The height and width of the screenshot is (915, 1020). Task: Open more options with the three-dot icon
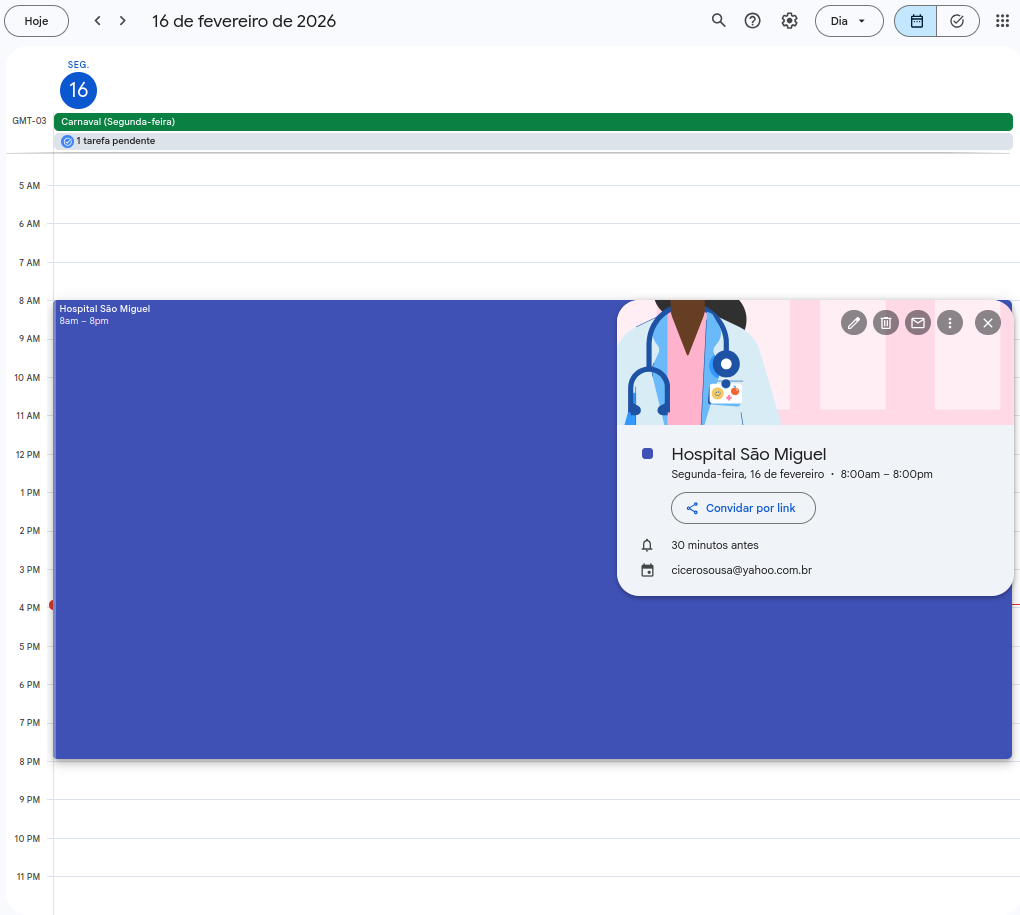pos(949,322)
